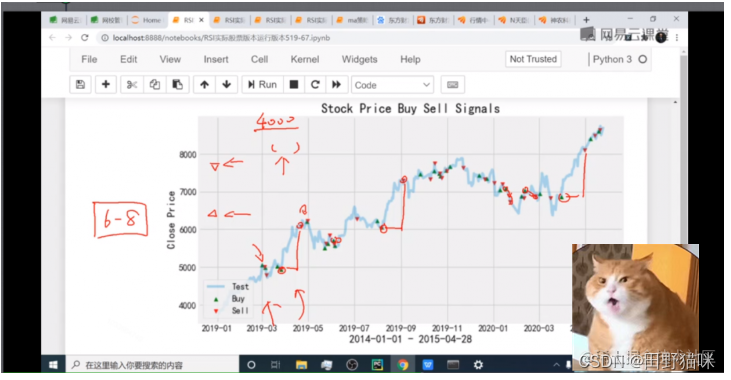731x380 pixels.
Task: Open the Windows Start menu
Action: coord(53,365)
